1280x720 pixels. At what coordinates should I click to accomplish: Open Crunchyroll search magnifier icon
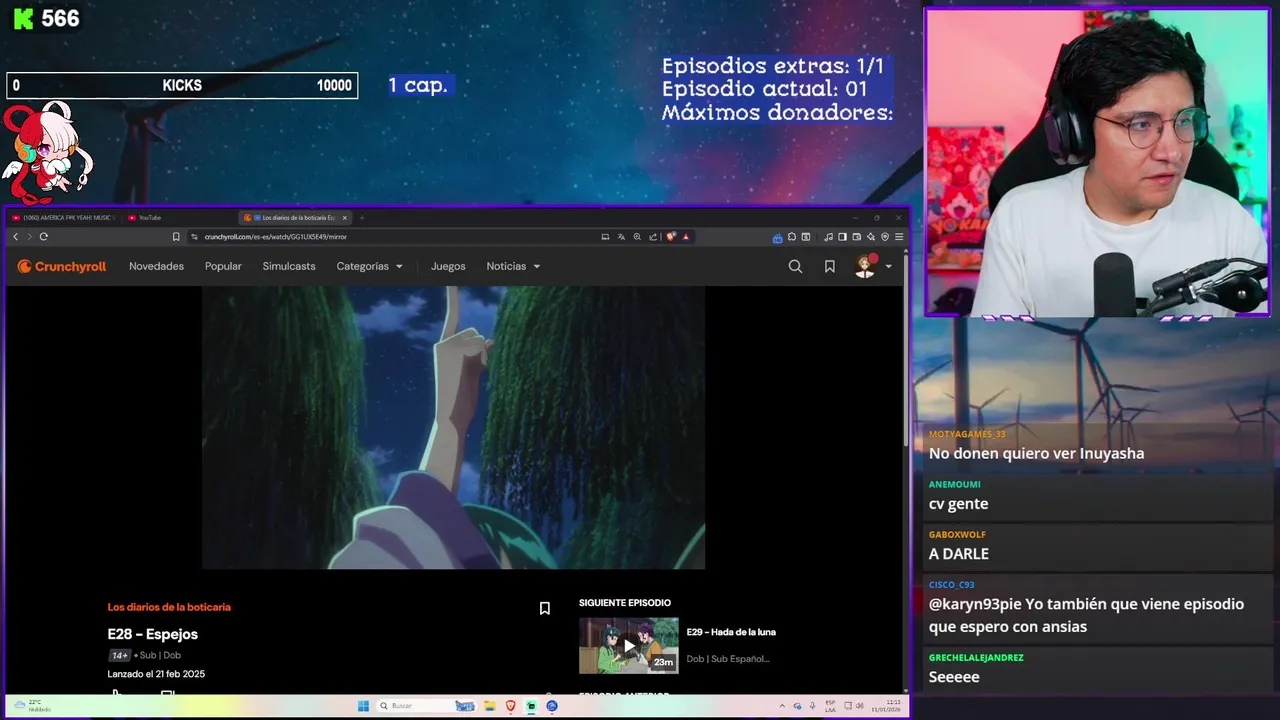pos(795,266)
